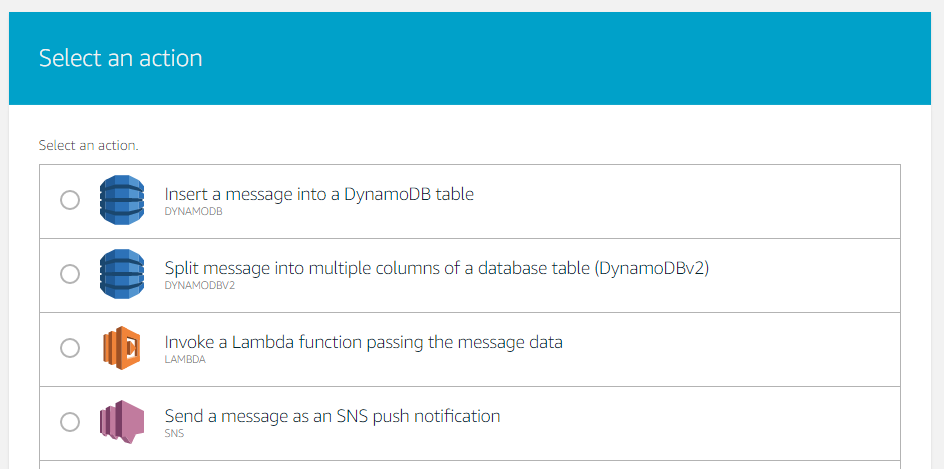This screenshot has height=469, width=944.
Task: Choose the DynamoDBv2 split message radio button
Action: [x=70, y=274]
